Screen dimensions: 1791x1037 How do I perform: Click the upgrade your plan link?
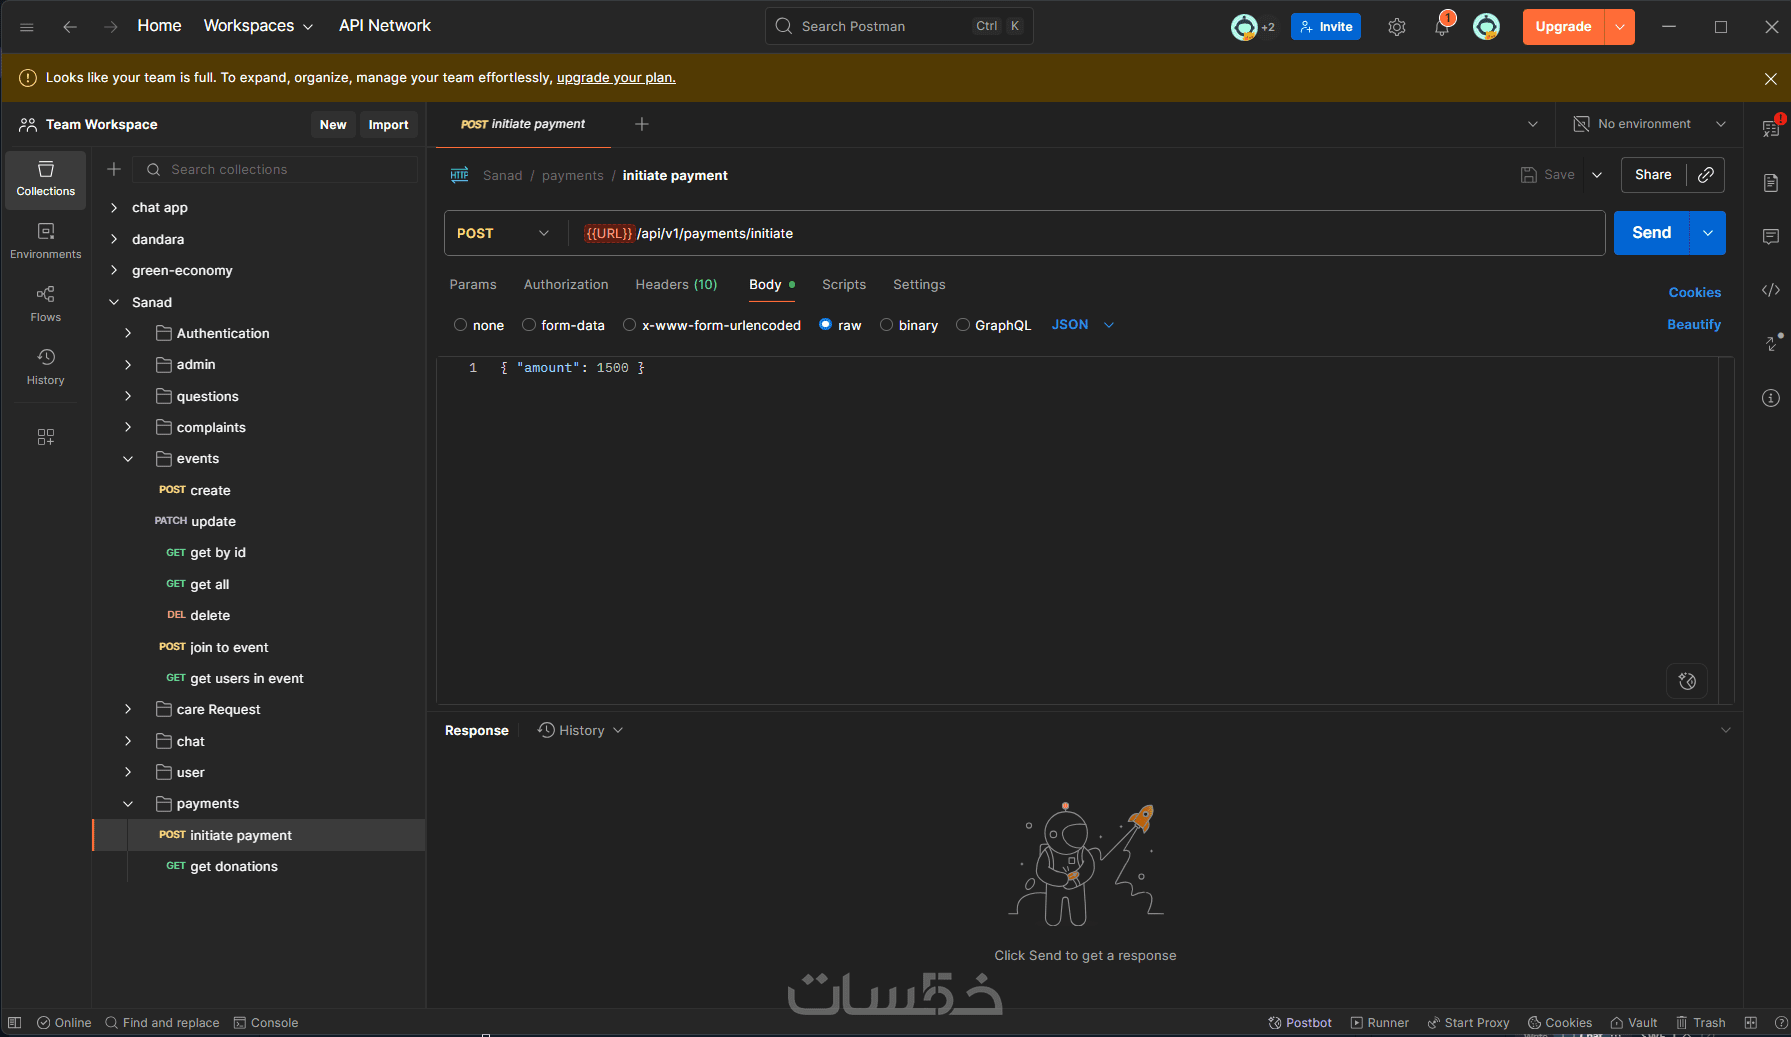(616, 78)
